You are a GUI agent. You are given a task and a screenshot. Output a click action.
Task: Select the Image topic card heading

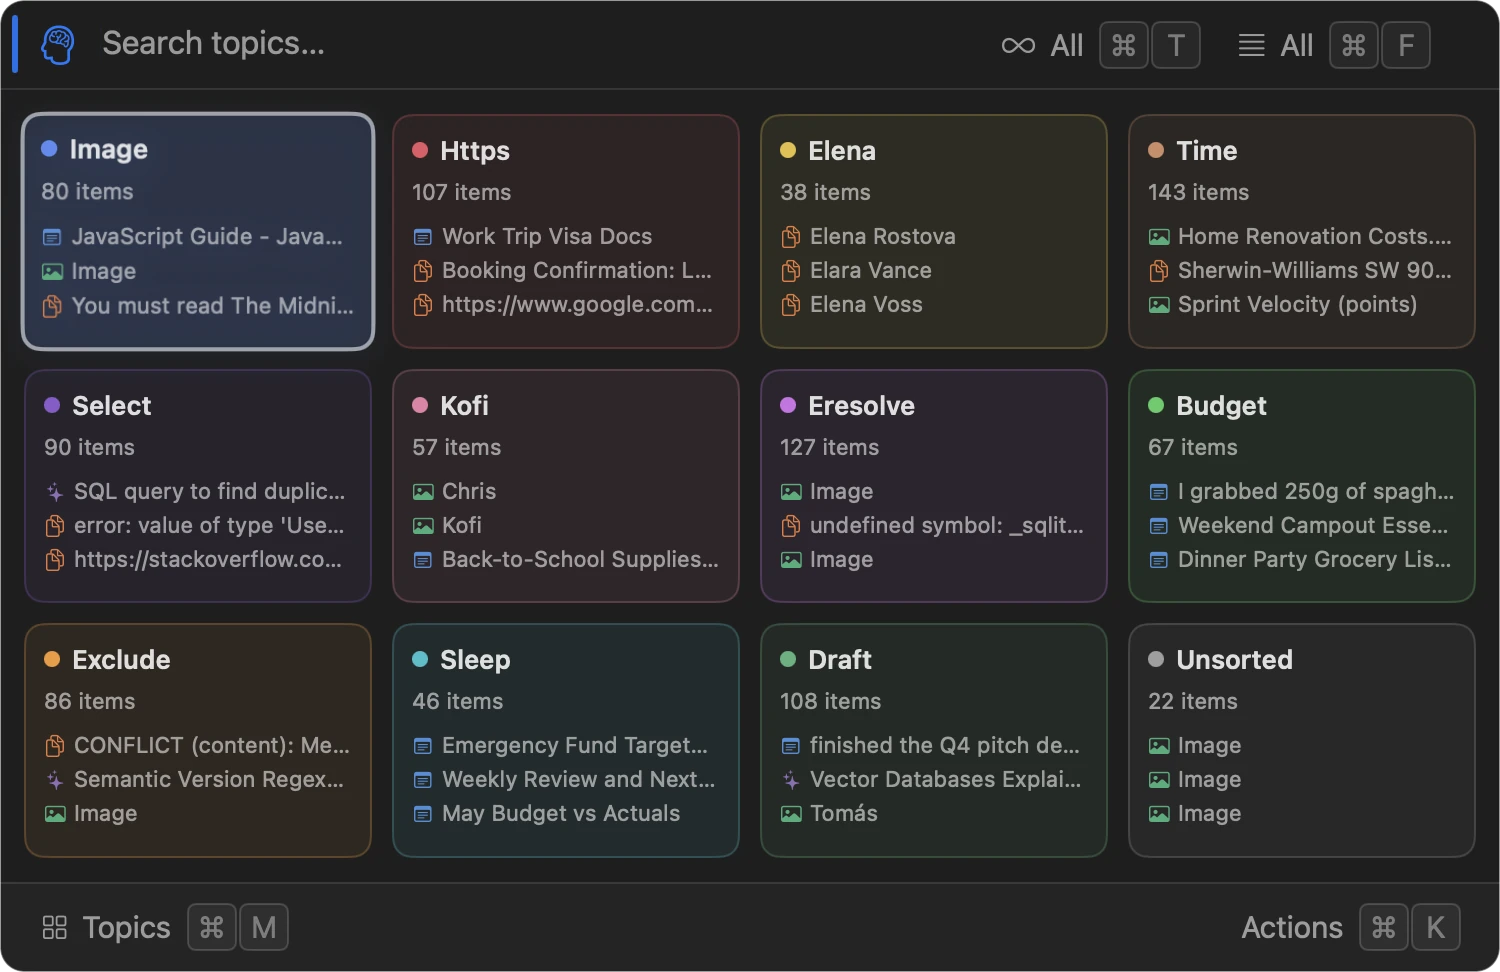[x=109, y=149]
